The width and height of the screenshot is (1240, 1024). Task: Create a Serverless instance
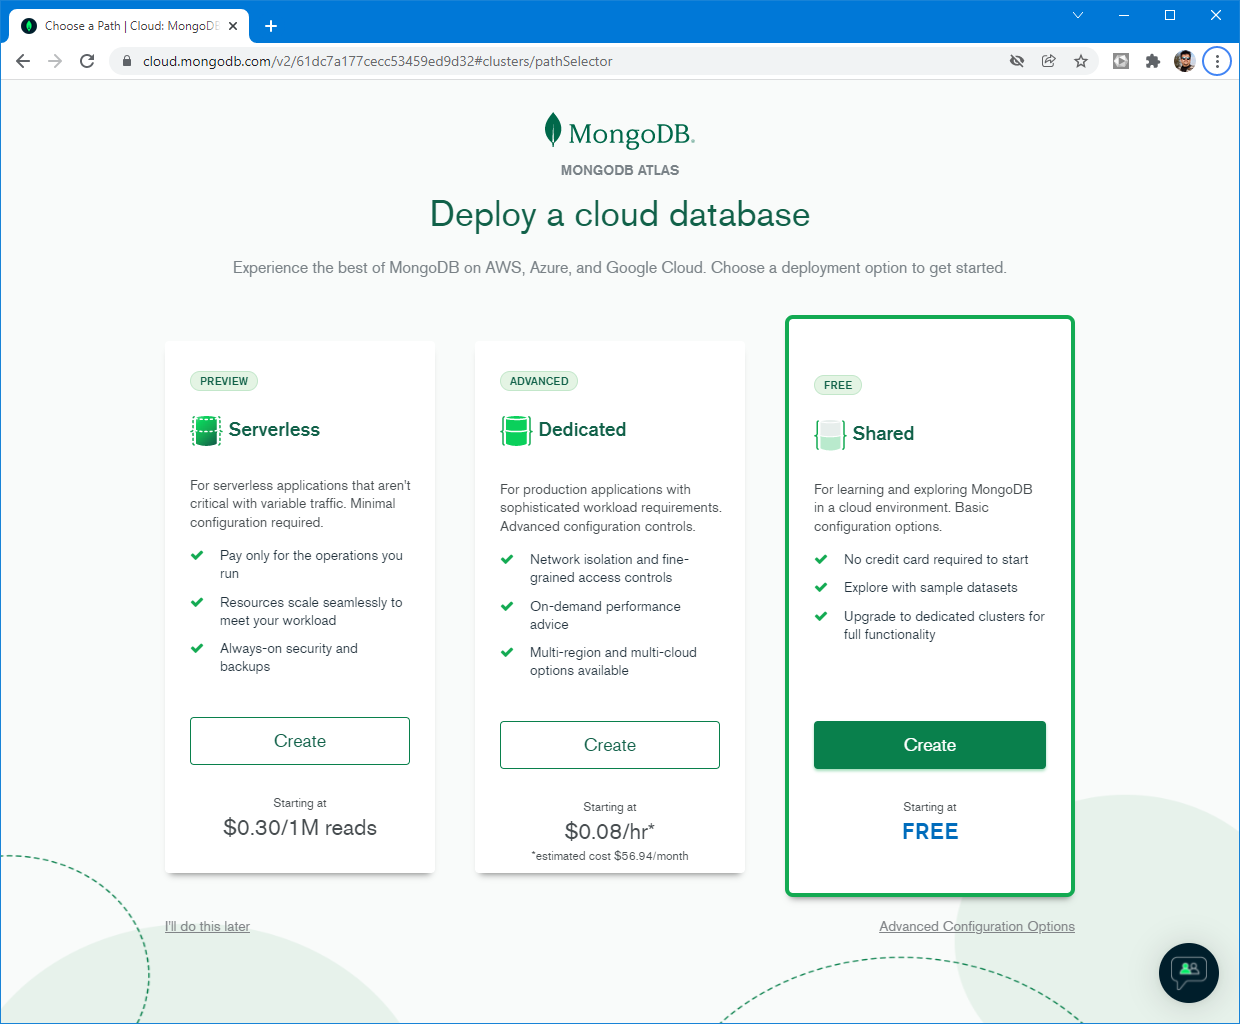click(x=299, y=741)
